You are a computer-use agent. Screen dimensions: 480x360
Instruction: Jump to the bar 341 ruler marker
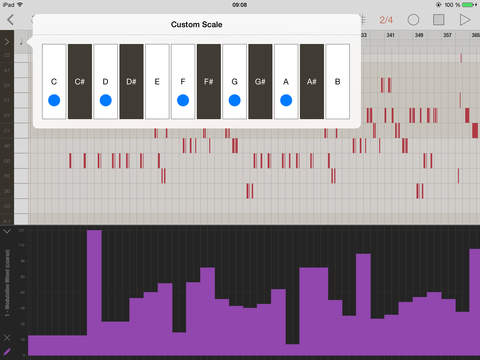tap(390, 35)
